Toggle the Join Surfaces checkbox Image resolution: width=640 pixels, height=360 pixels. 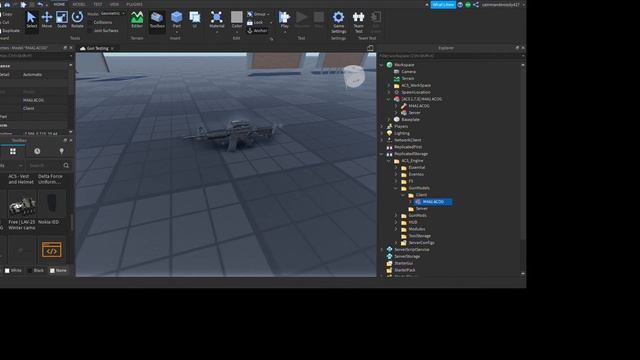click(x=91, y=31)
